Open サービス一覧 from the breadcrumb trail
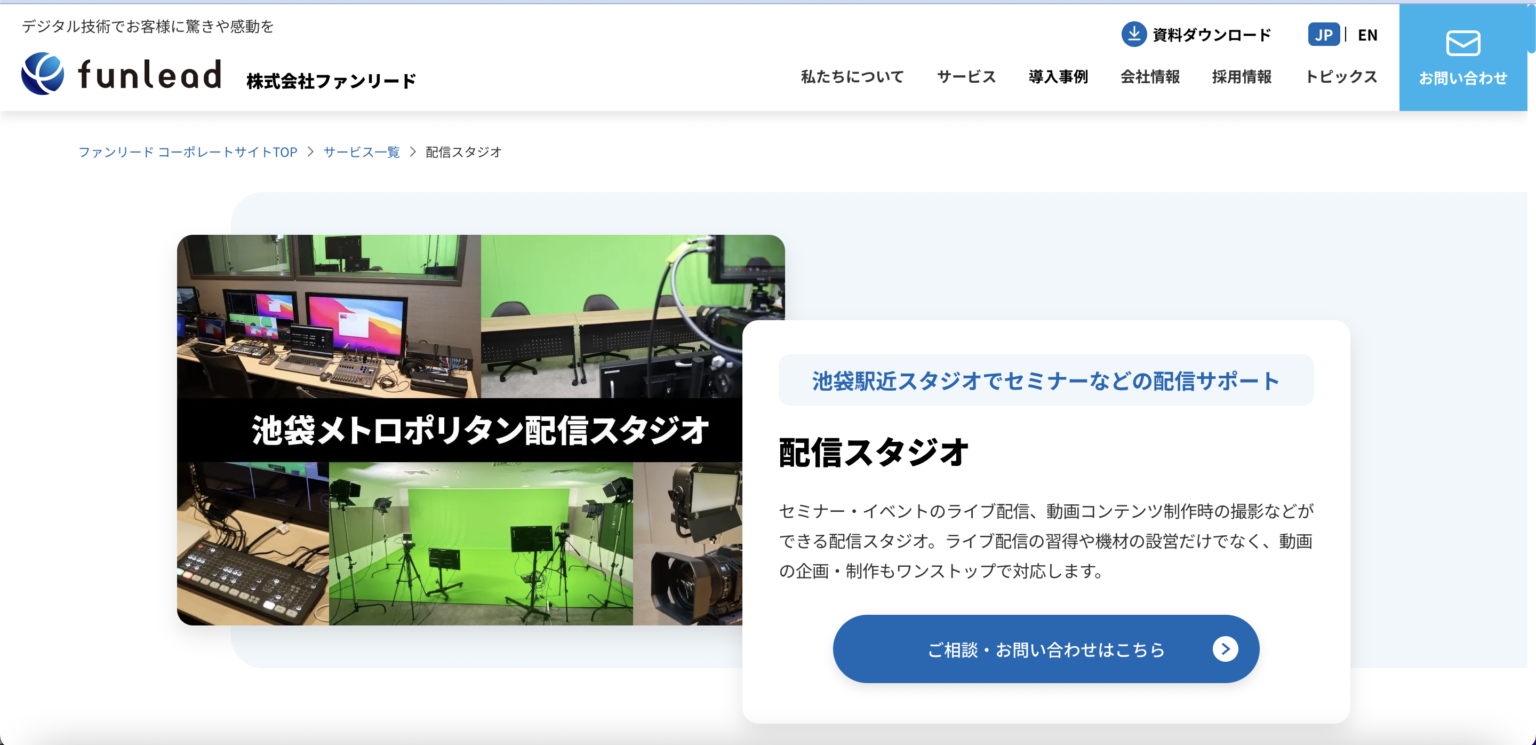 [x=361, y=151]
